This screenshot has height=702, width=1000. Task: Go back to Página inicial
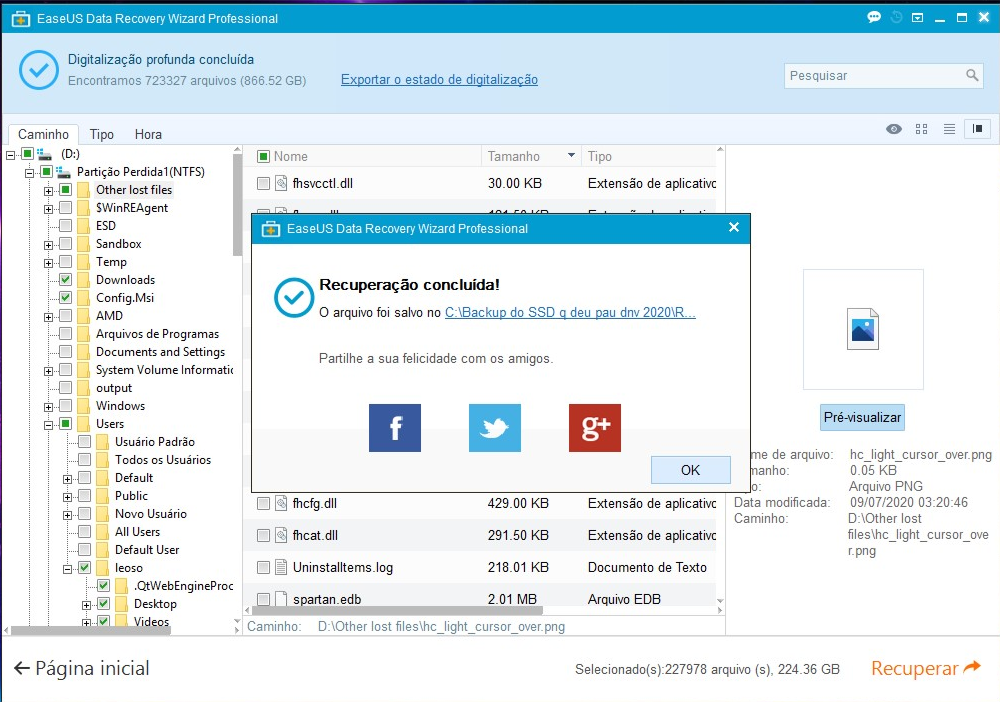[82, 668]
